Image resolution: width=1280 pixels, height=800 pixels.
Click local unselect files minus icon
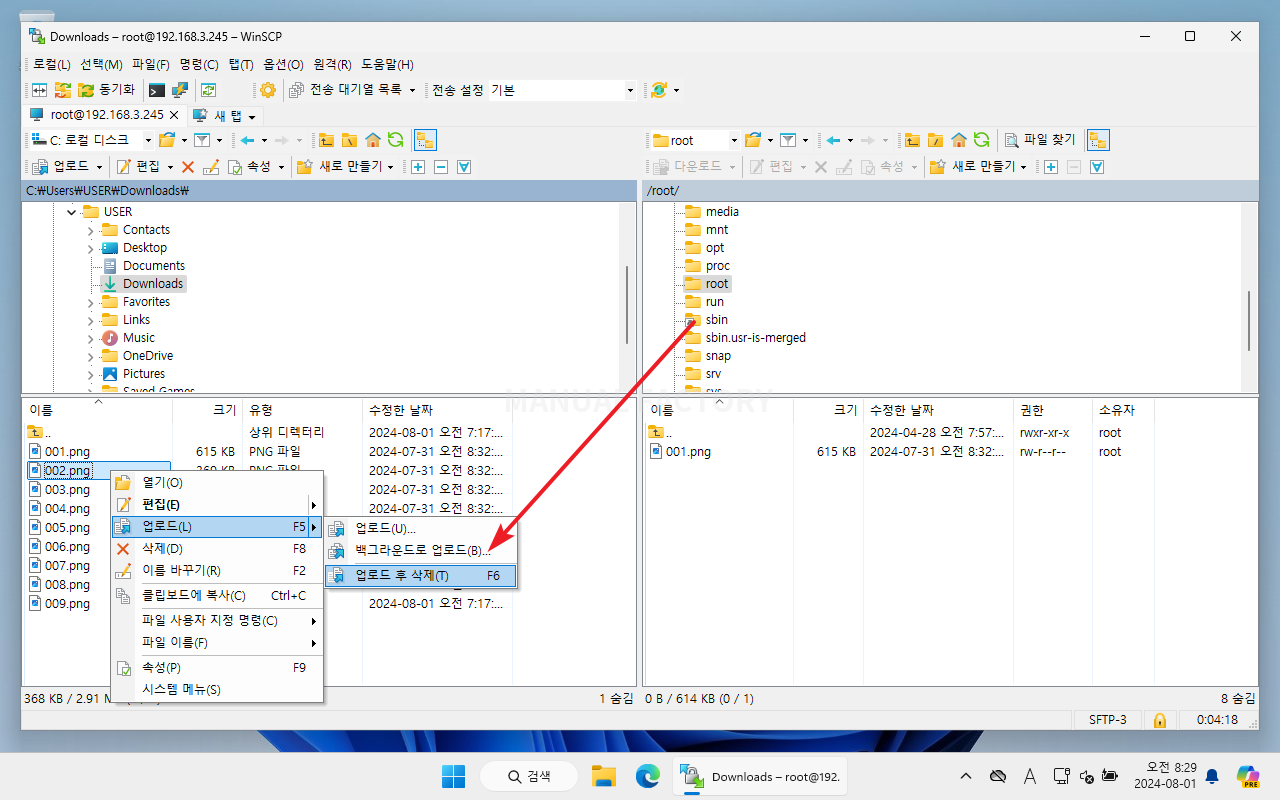coord(441,166)
